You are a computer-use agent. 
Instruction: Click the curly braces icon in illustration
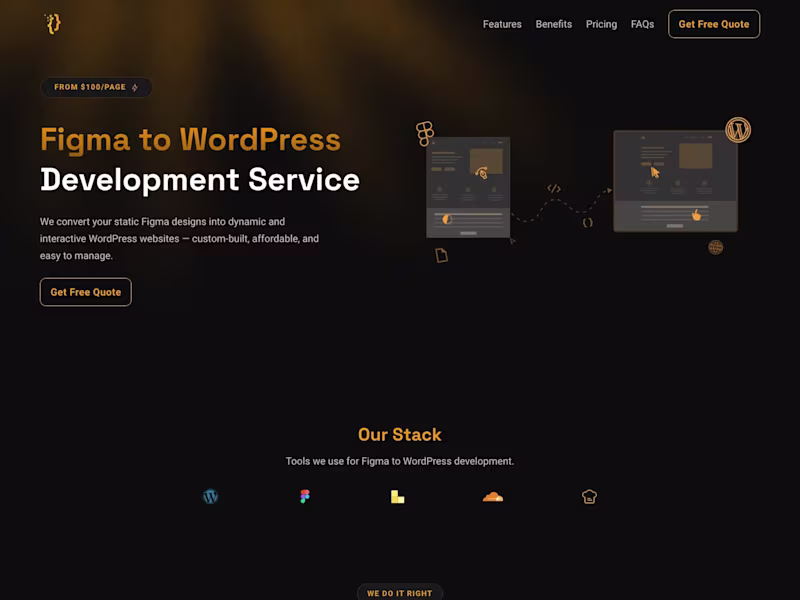[x=588, y=222]
